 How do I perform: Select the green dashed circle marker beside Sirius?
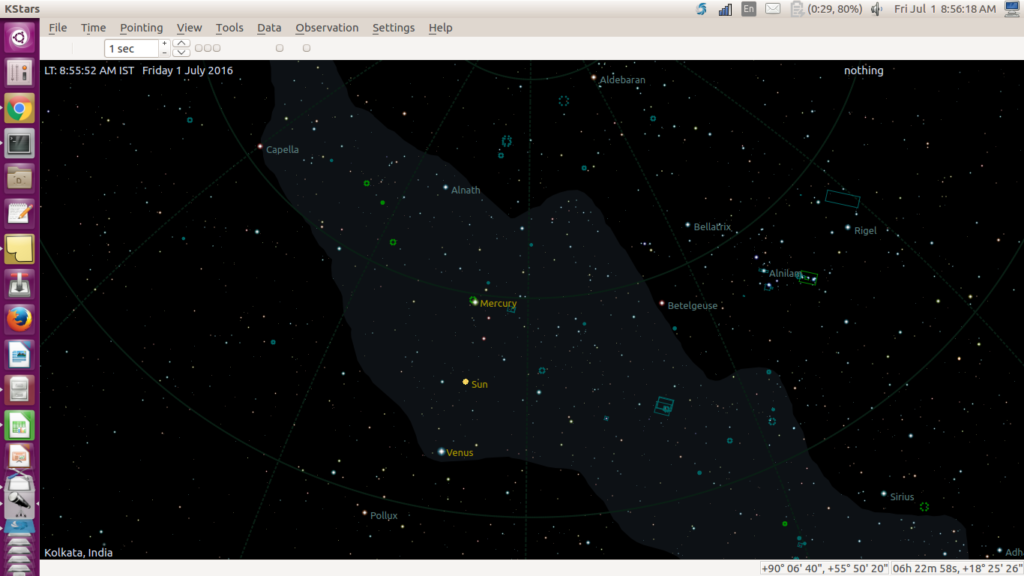coord(924,507)
